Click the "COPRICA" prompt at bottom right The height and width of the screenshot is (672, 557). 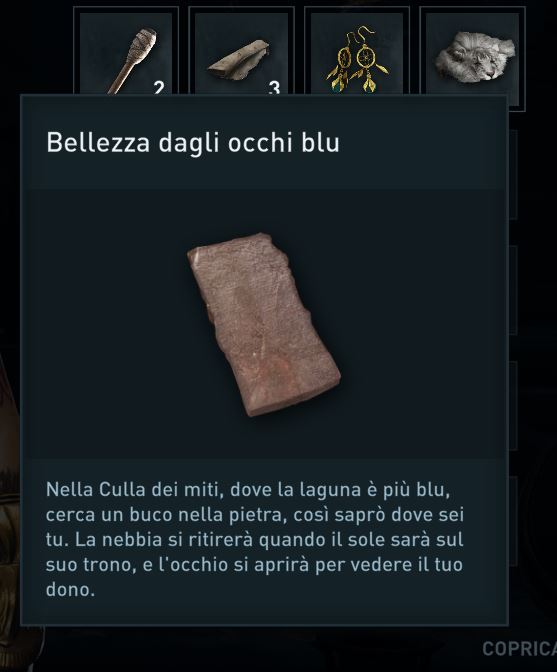click(x=519, y=649)
